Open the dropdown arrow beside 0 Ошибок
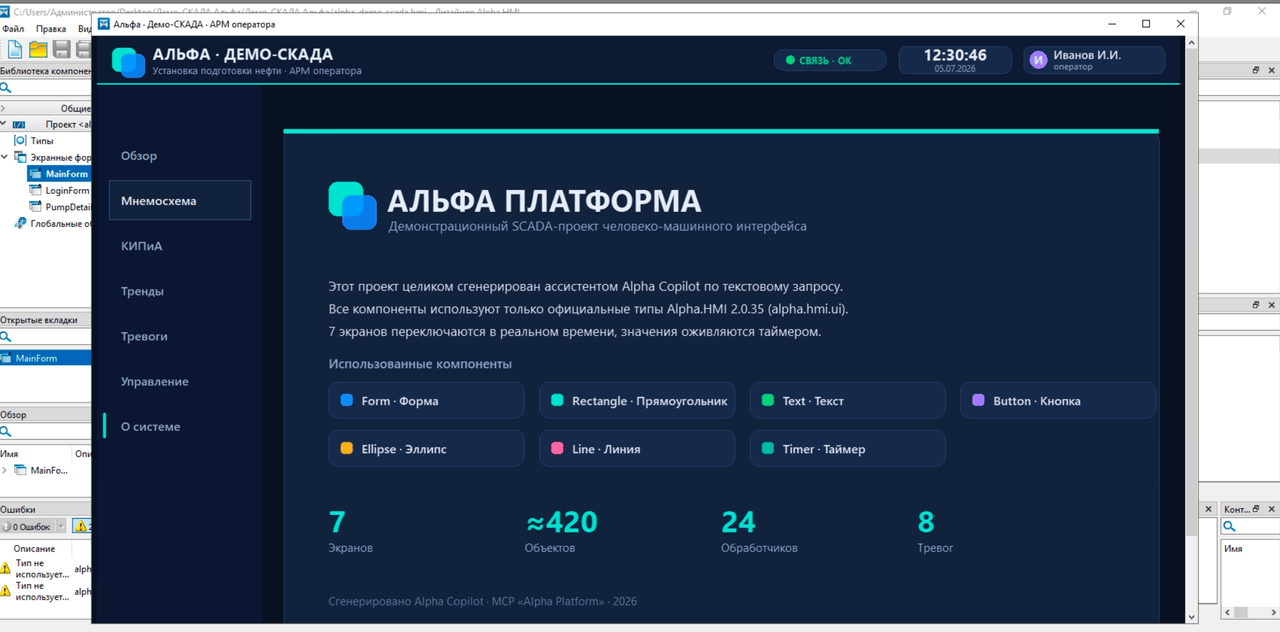The height and width of the screenshot is (632, 1280). [61, 526]
